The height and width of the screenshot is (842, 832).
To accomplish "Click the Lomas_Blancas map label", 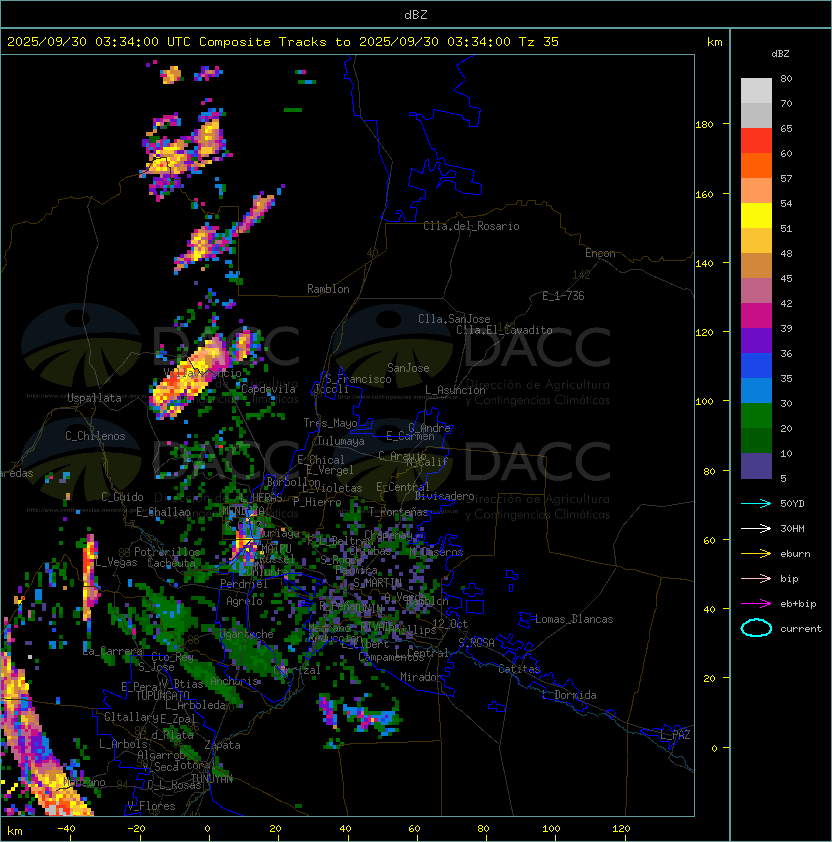I will click(x=574, y=619).
